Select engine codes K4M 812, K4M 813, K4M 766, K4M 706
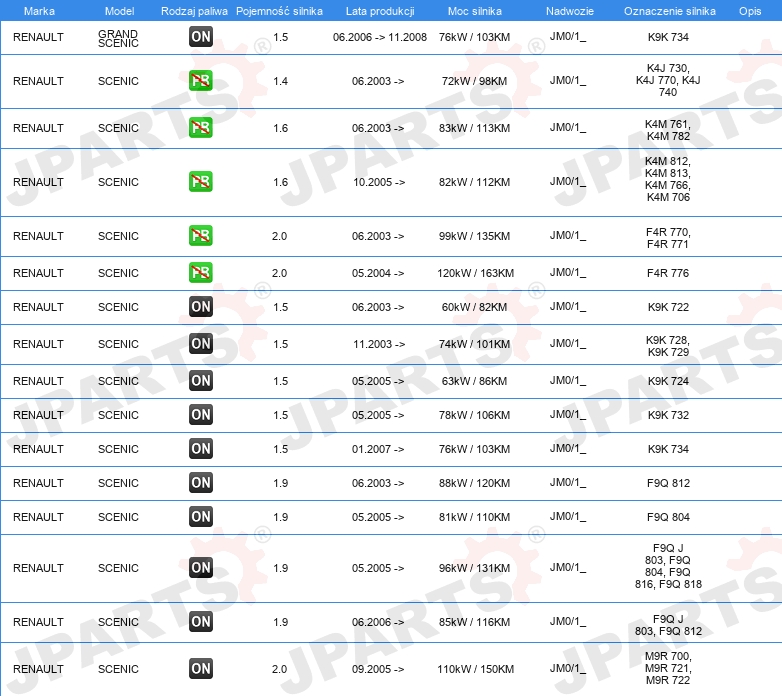 click(668, 179)
